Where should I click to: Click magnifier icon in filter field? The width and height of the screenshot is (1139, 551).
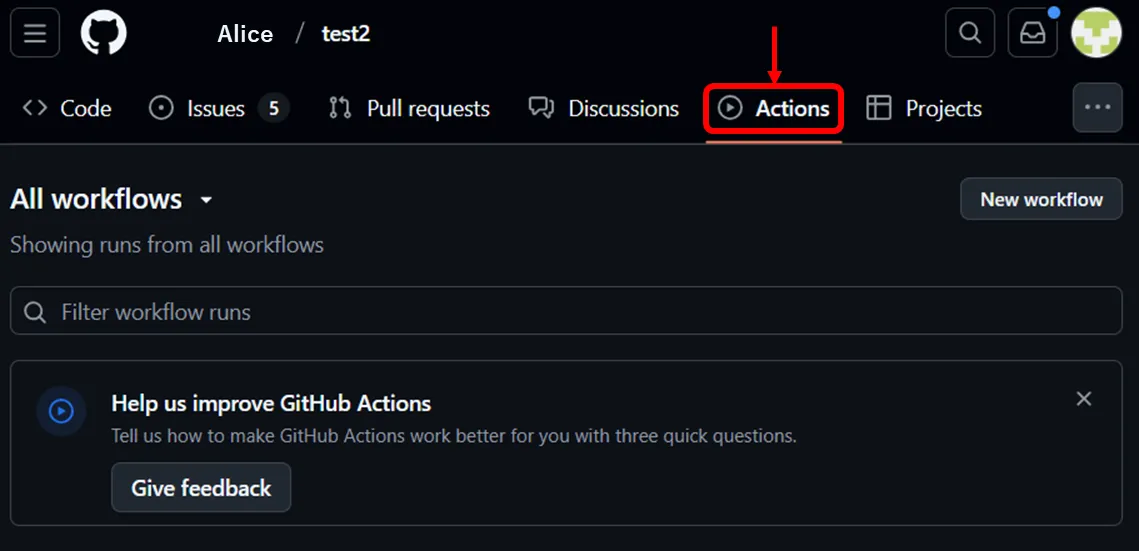pos(35,312)
